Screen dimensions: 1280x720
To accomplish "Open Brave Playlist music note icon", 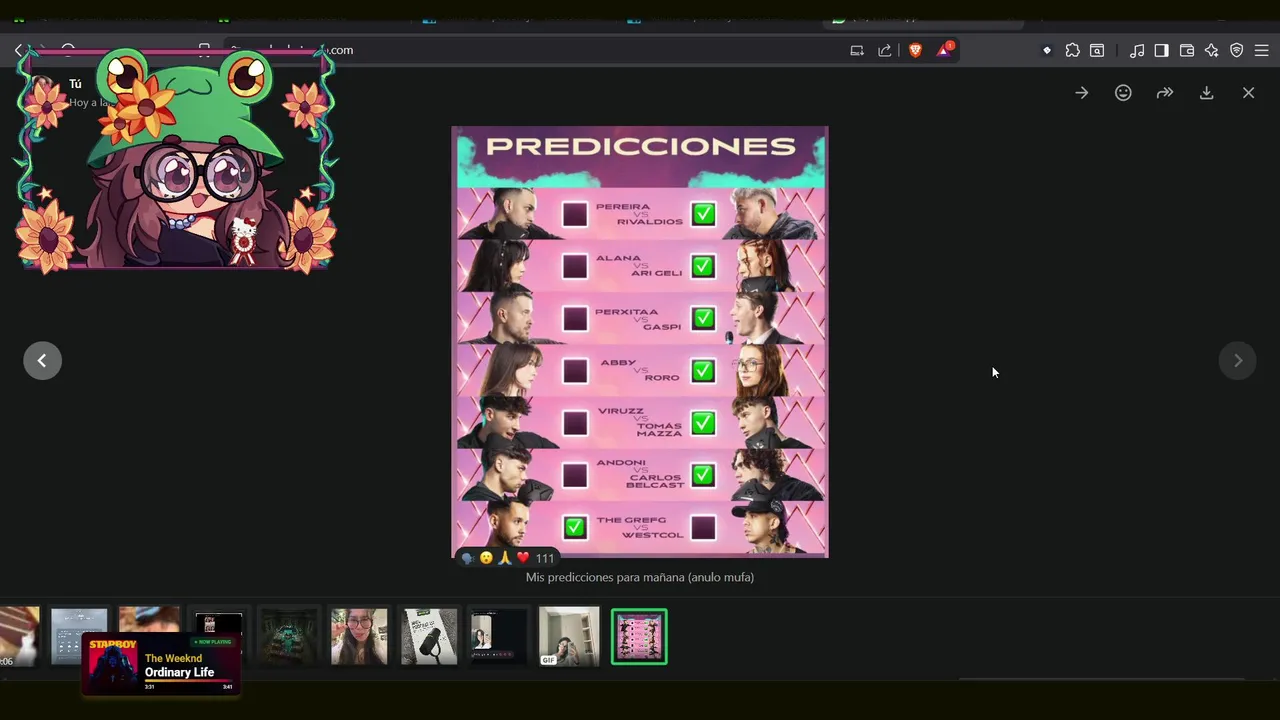I will click(x=1137, y=50).
